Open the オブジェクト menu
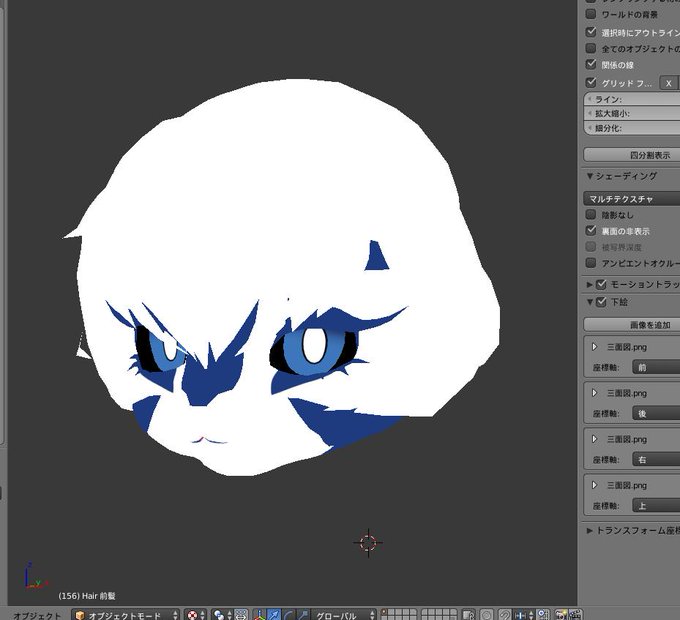Viewport: 680px width, 620px height. coord(37,615)
